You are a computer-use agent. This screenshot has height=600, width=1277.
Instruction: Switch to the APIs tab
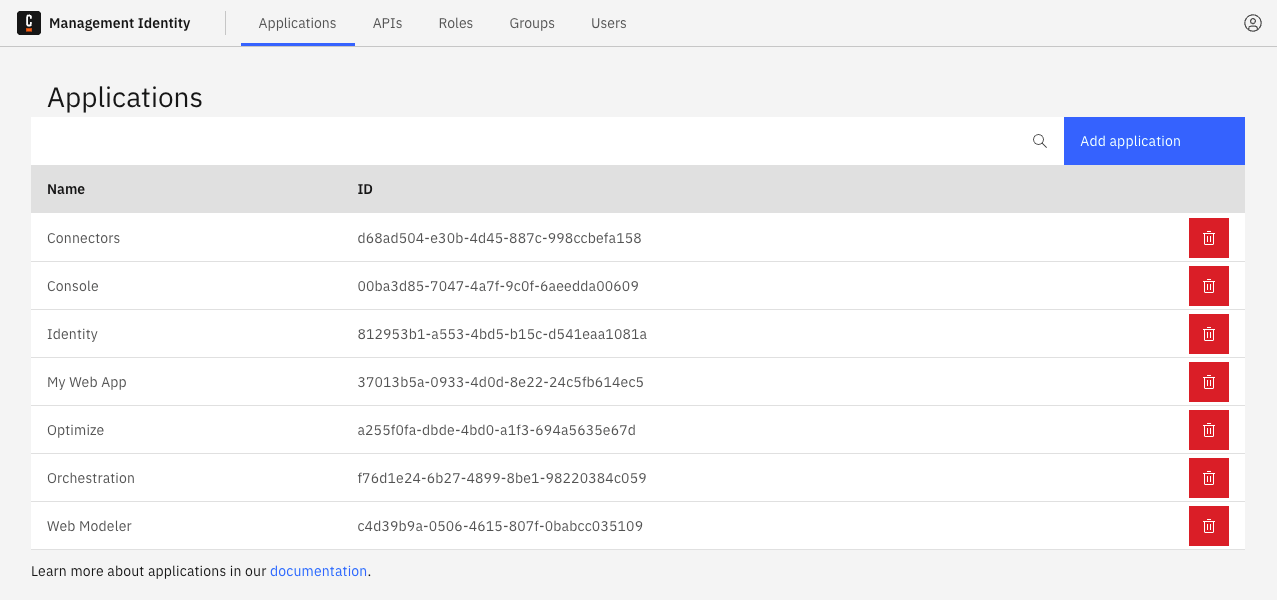[387, 23]
